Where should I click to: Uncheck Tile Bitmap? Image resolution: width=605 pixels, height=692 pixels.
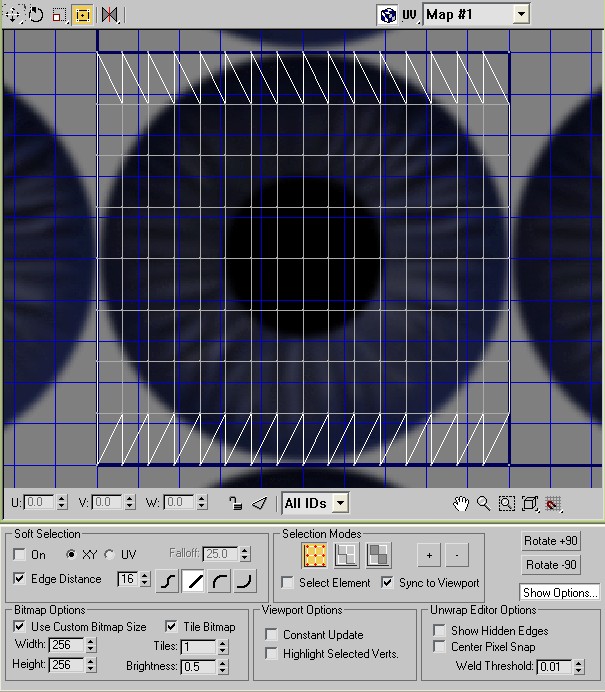pyautogui.click(x=171, y=626)
